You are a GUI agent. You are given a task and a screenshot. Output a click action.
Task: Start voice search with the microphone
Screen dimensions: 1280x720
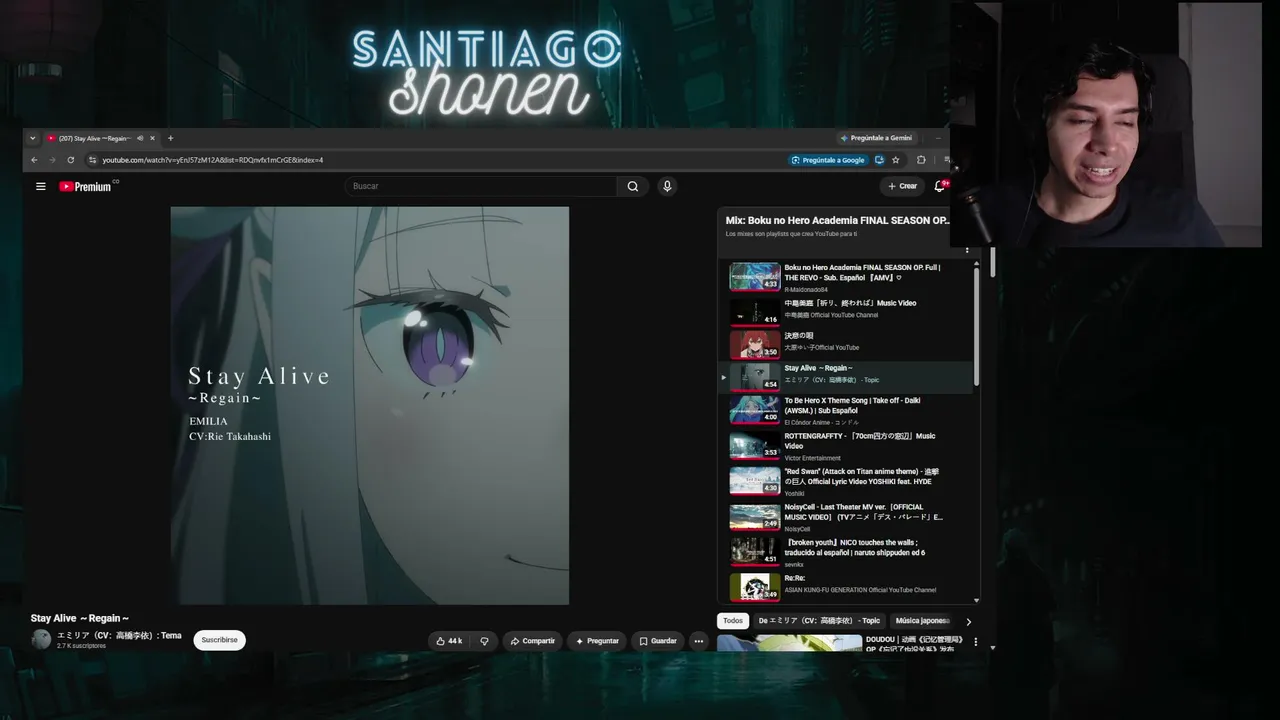pos(667,186)
